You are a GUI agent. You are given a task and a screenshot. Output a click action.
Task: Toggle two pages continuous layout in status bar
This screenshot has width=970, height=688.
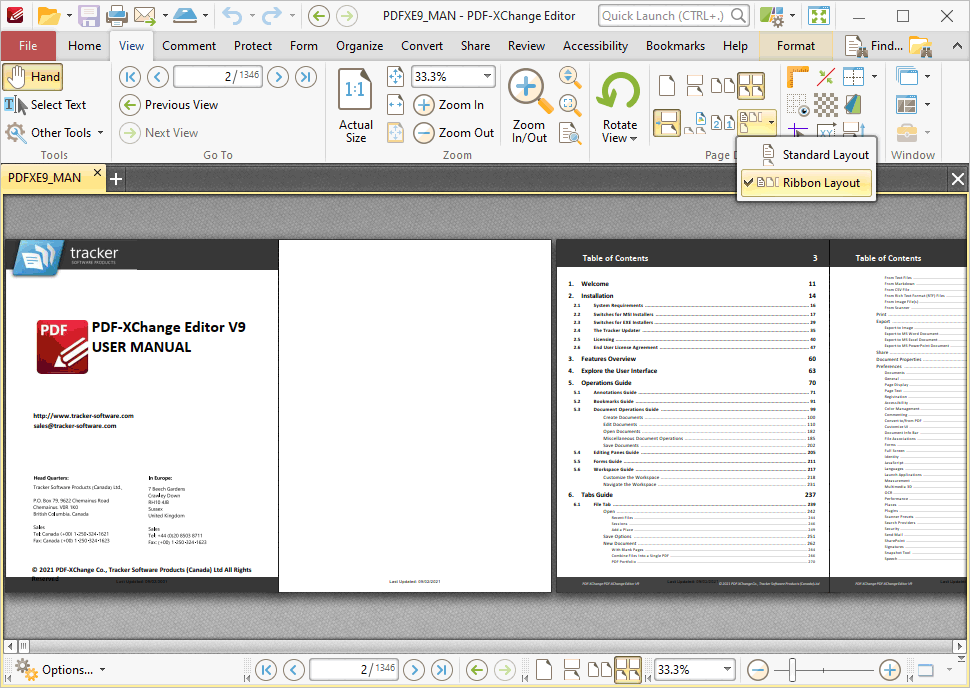click(x=628, y=670)
